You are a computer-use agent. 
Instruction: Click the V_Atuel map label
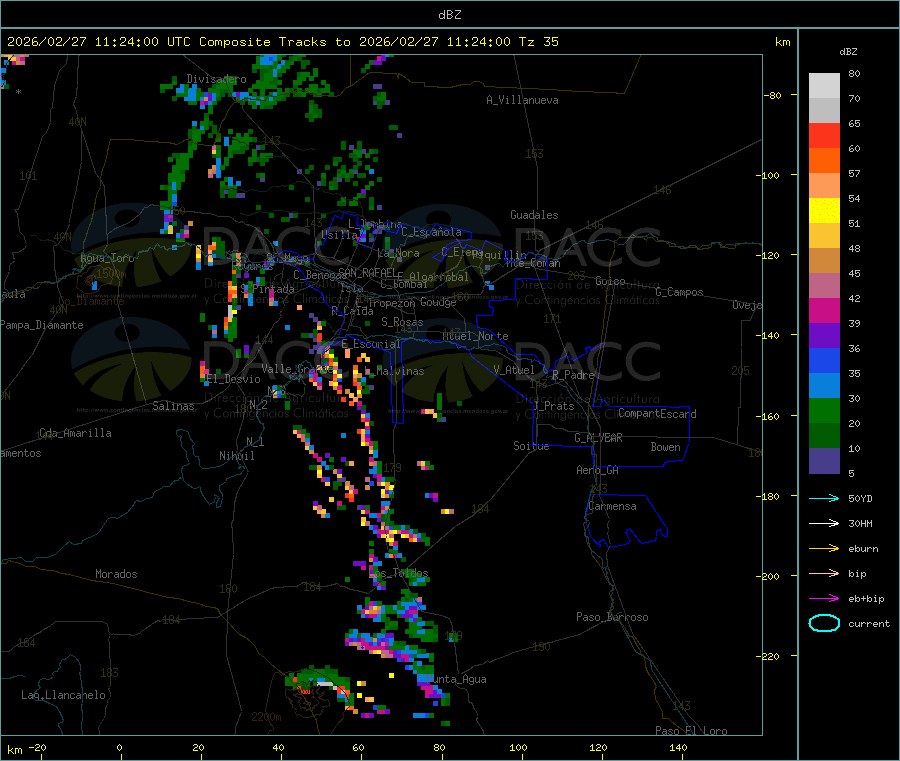[x=514, y=370]
